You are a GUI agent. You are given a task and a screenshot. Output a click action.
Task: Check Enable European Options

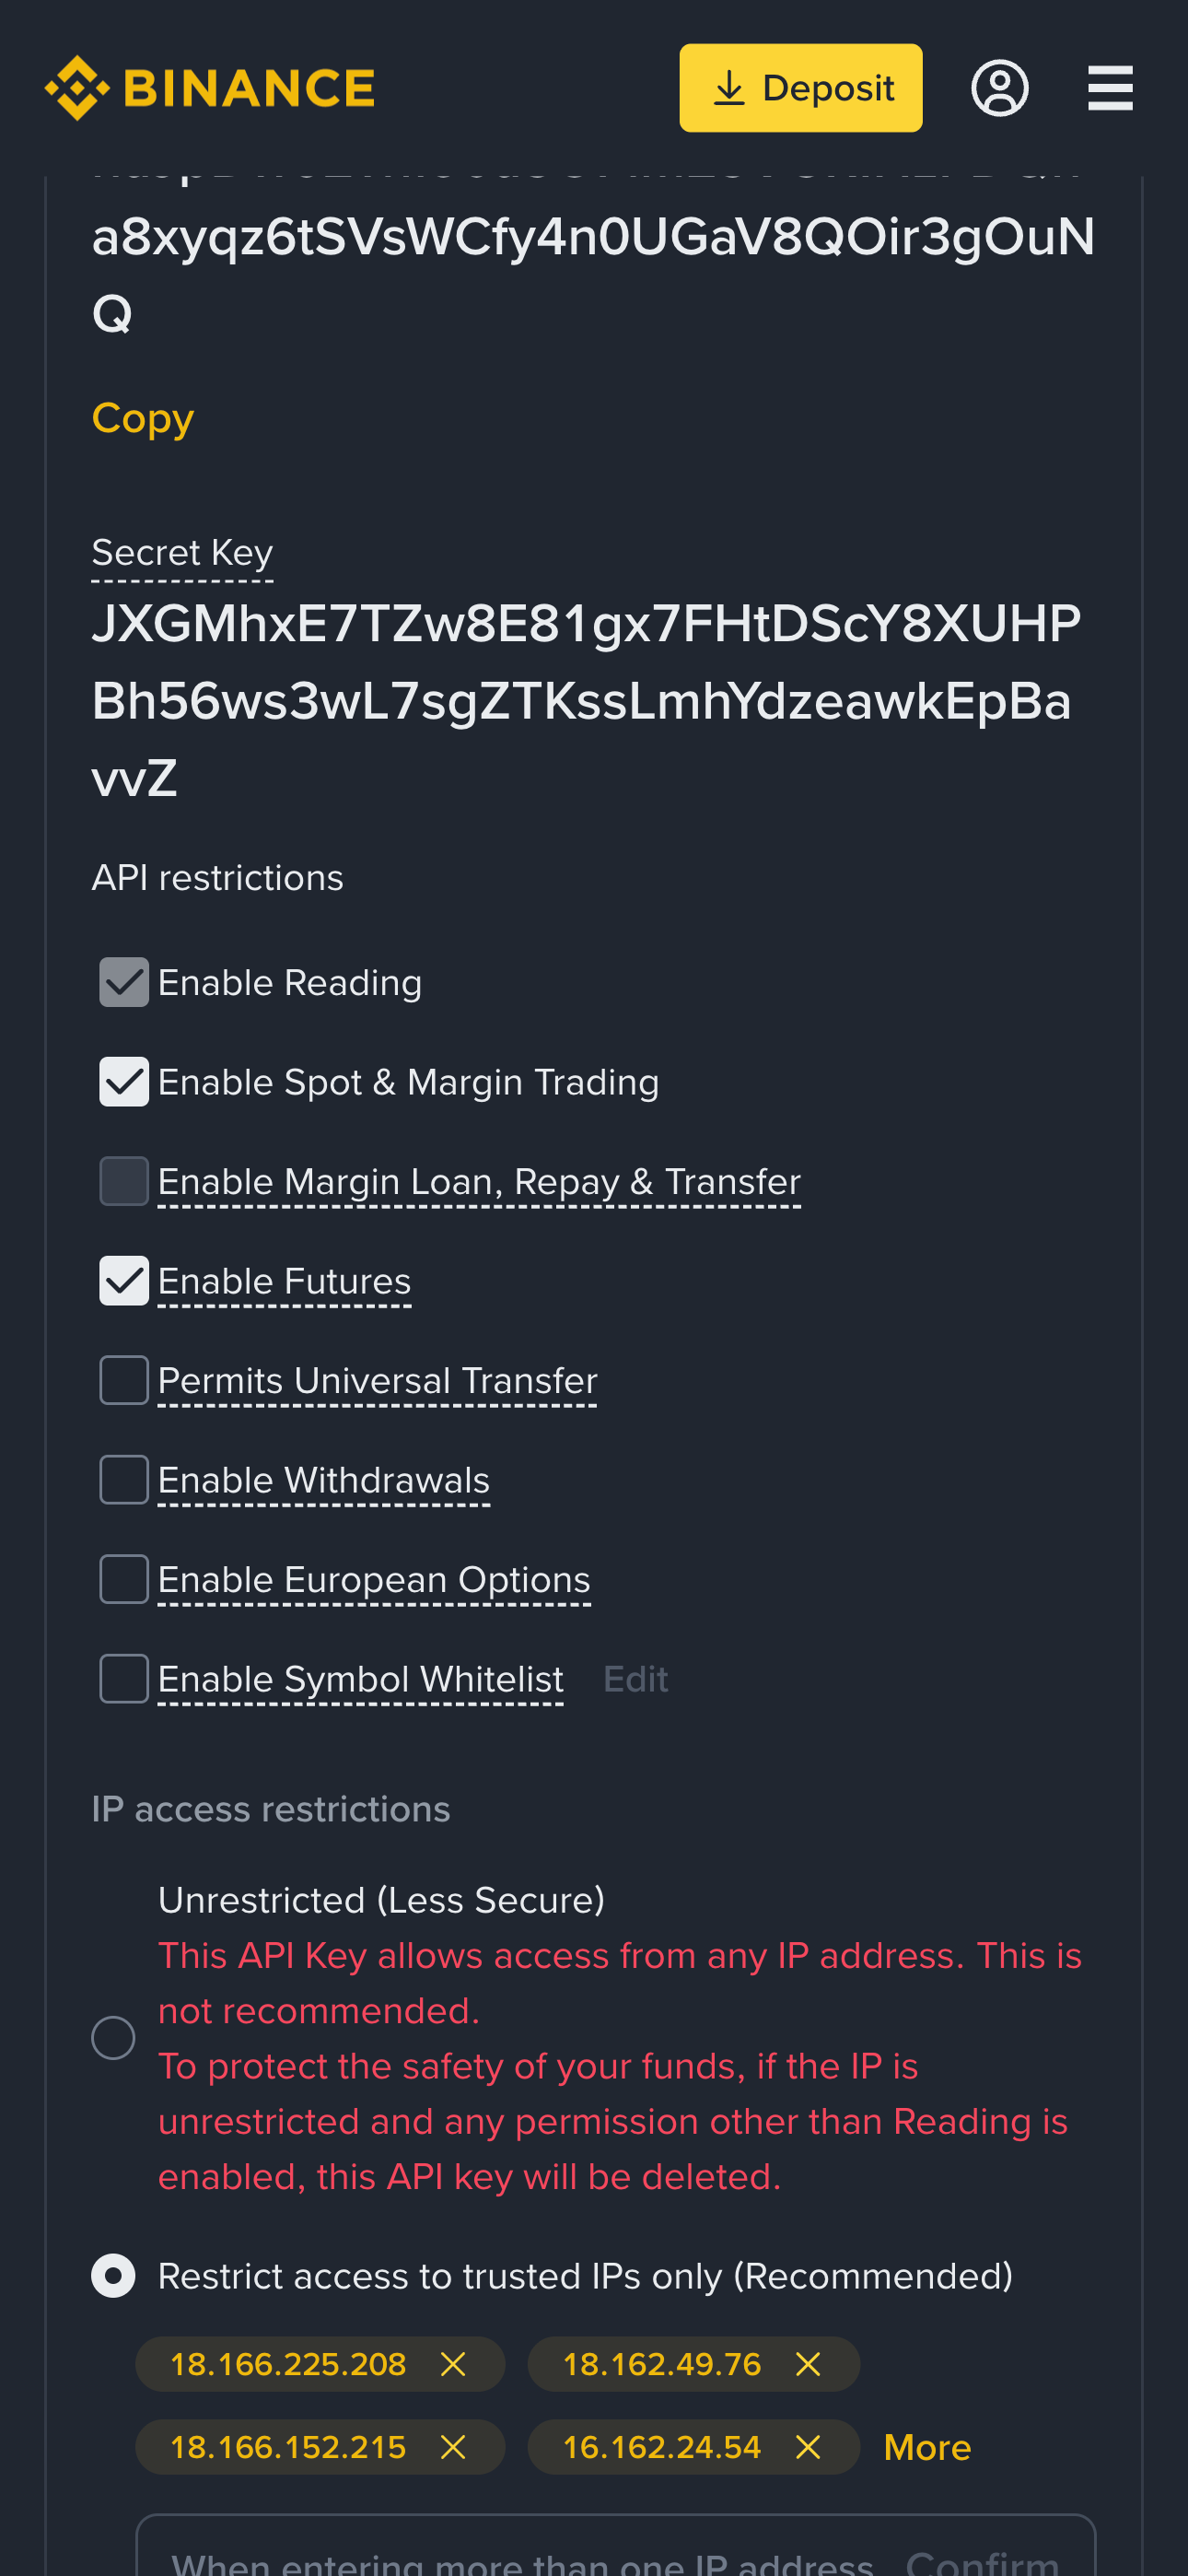point(123,1578)
